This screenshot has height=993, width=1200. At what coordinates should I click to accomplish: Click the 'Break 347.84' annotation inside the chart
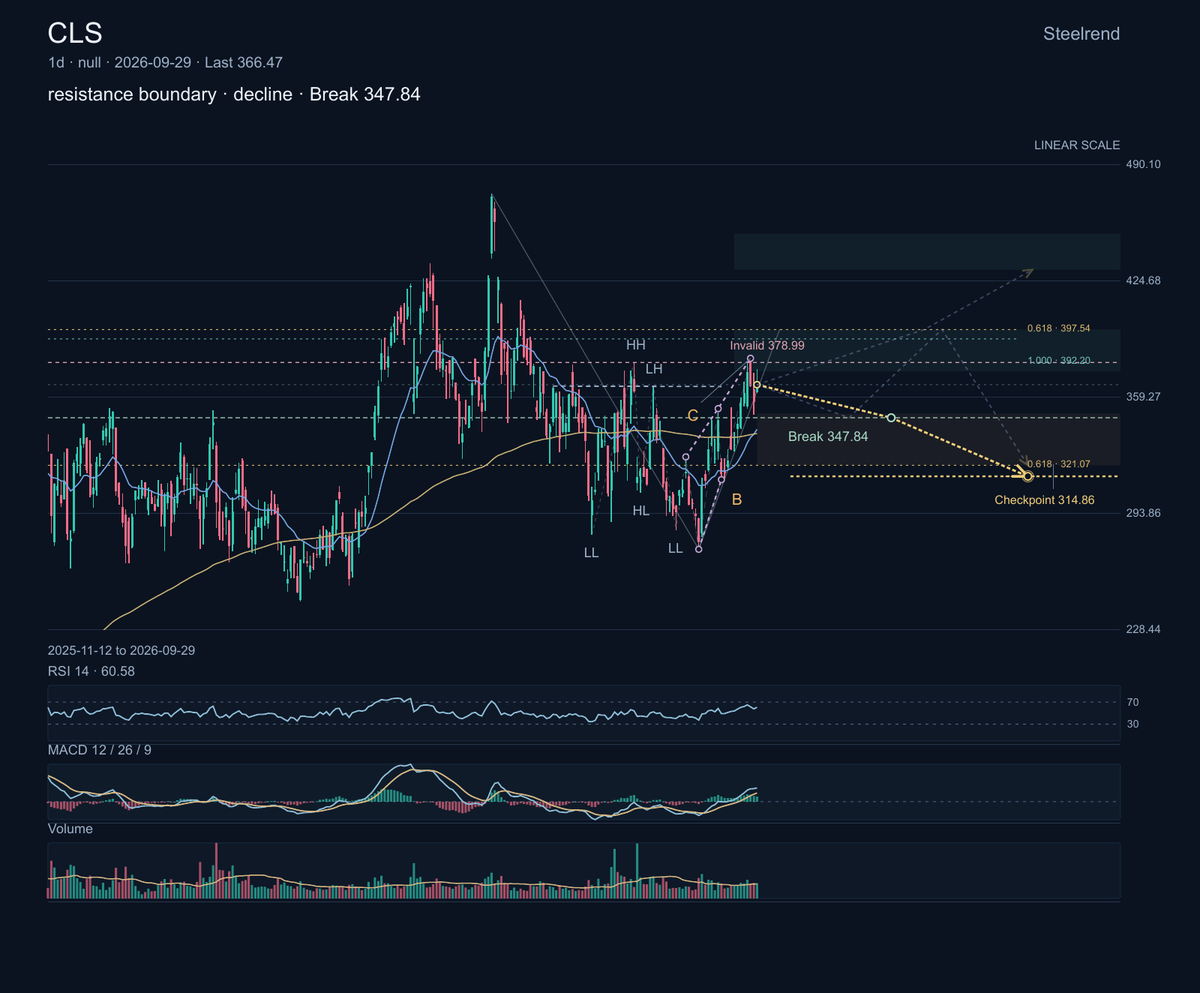click(x=828, y=437)
